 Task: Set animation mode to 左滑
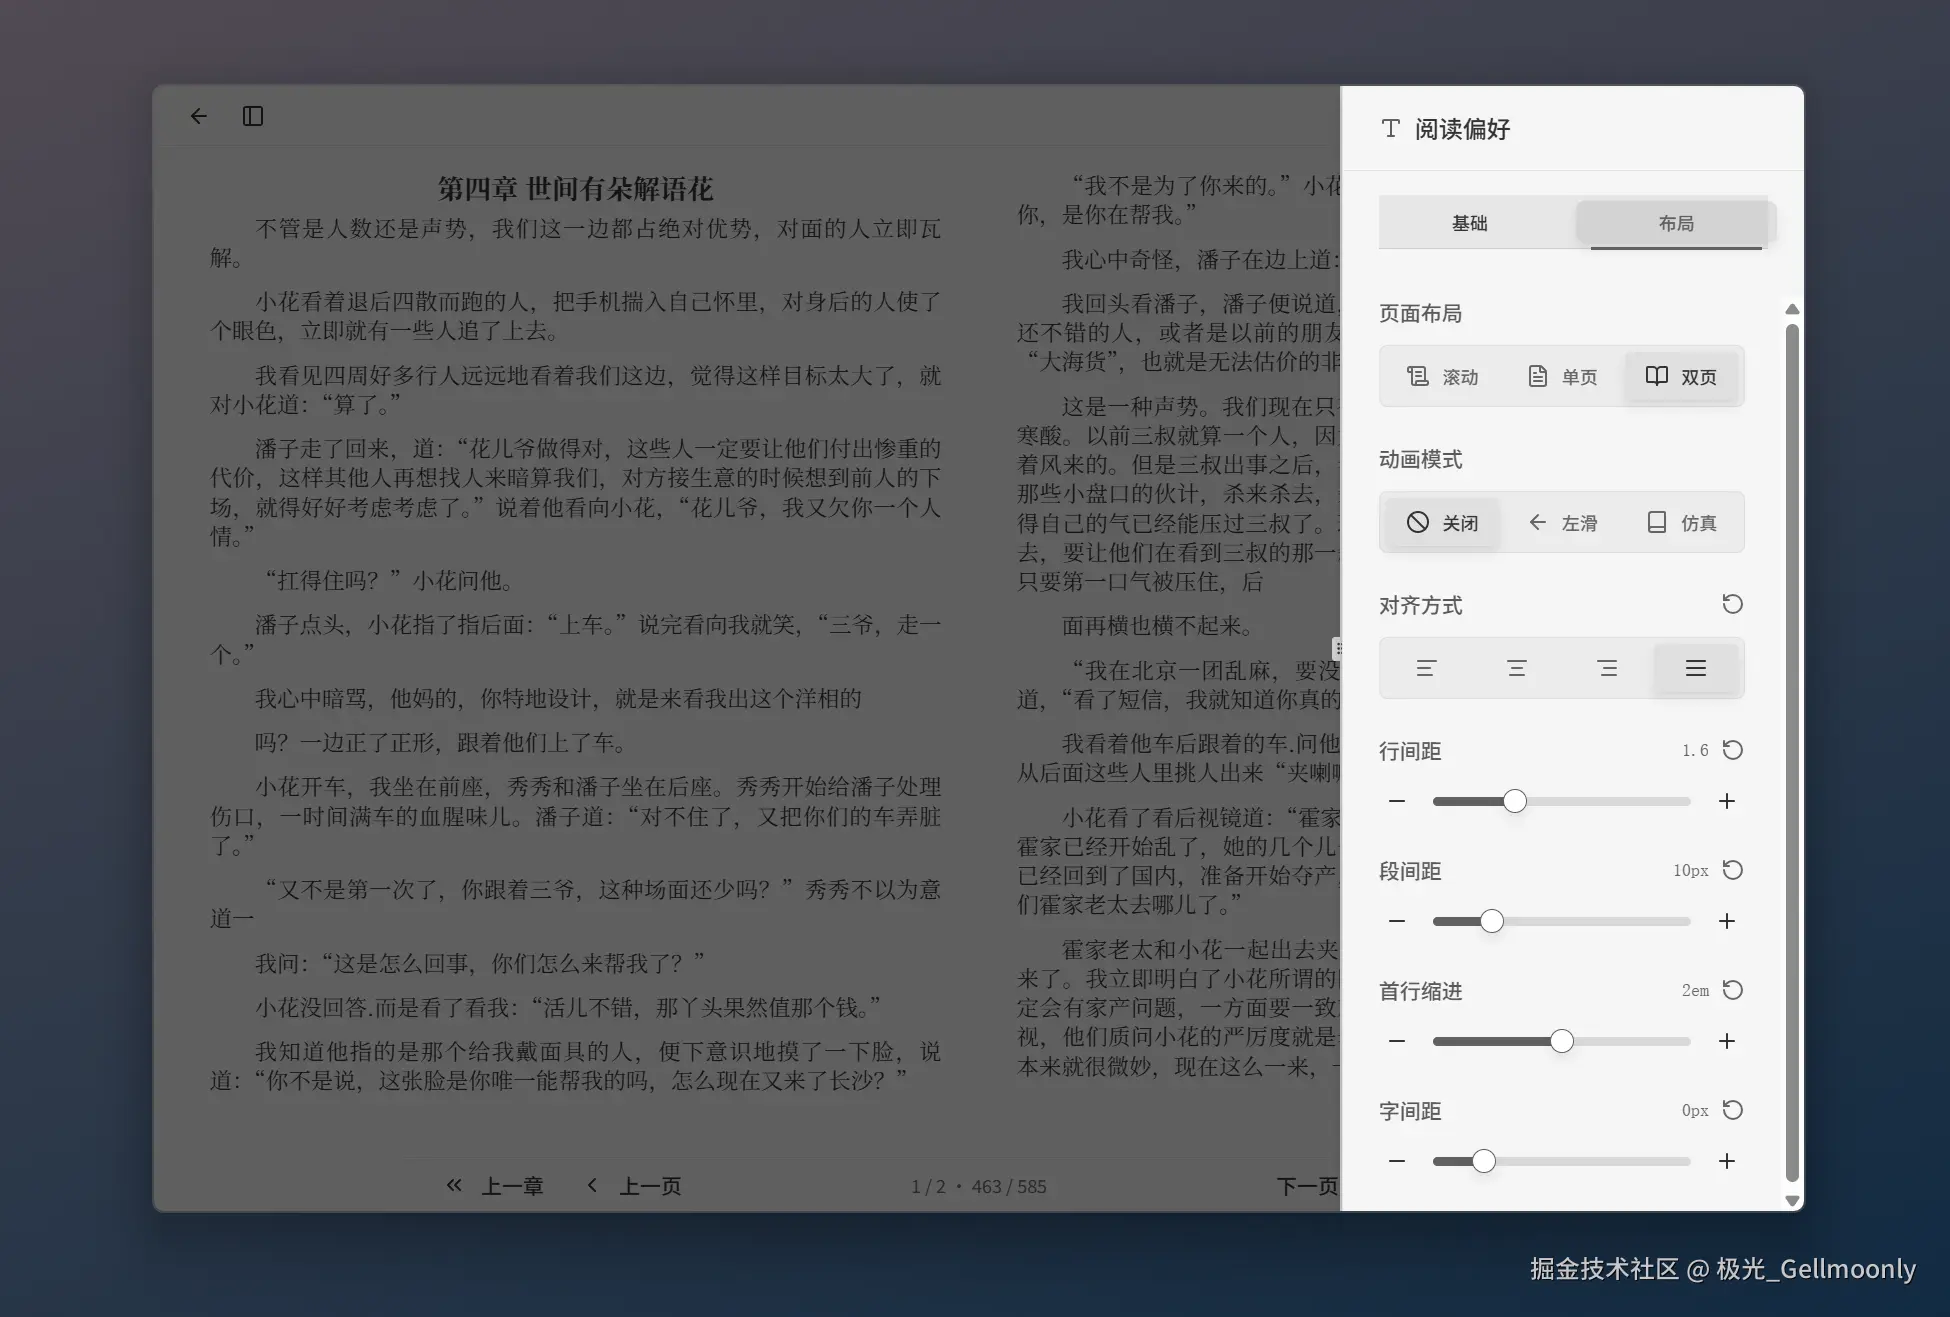click(1563, 522)
